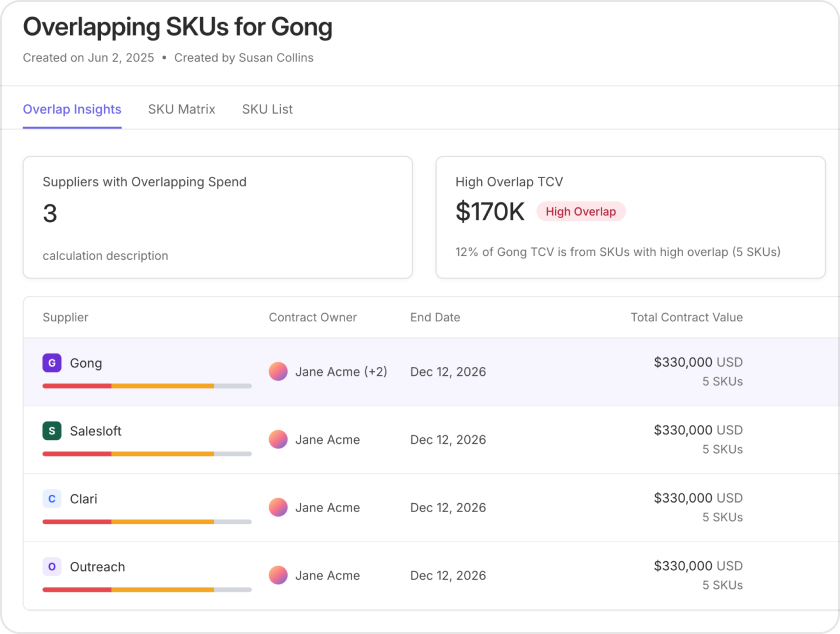Click Jane Acme name in Outreach row

328,575
